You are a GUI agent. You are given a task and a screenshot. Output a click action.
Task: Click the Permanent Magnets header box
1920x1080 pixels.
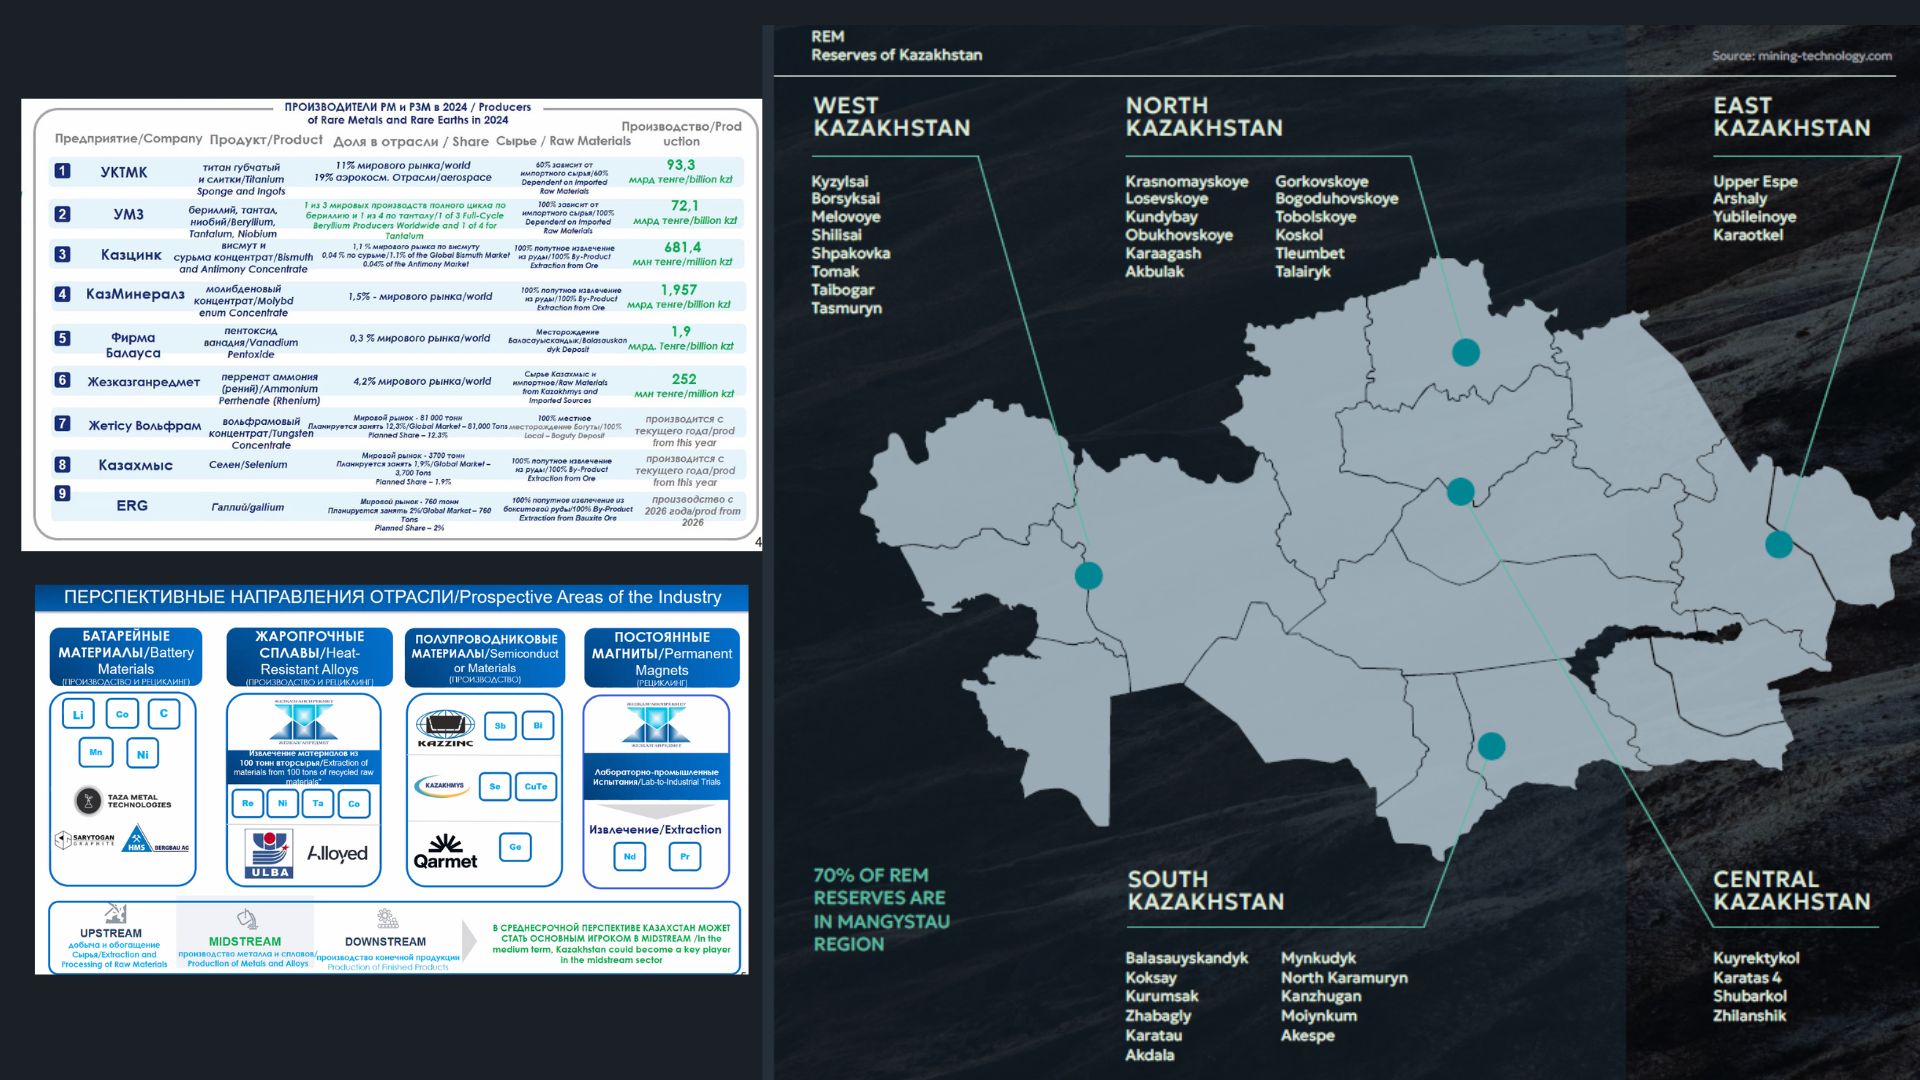pos(661,657)
